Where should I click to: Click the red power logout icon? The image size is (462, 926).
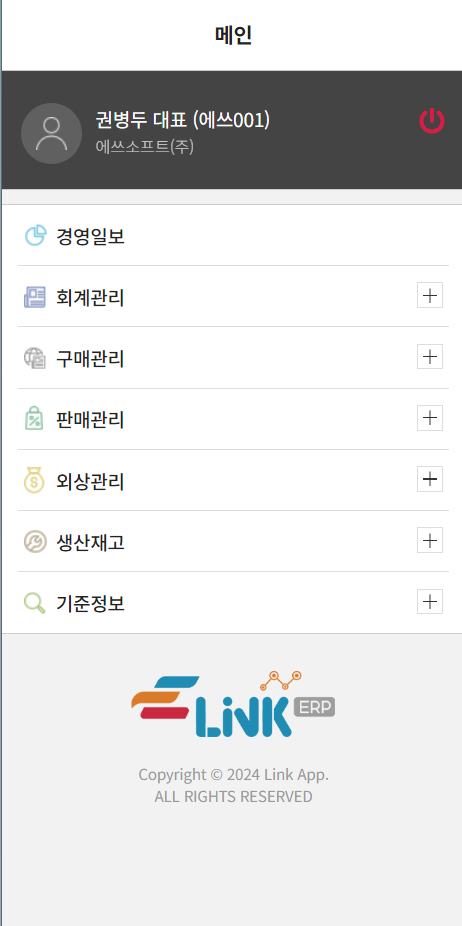(x=432, y=120)
